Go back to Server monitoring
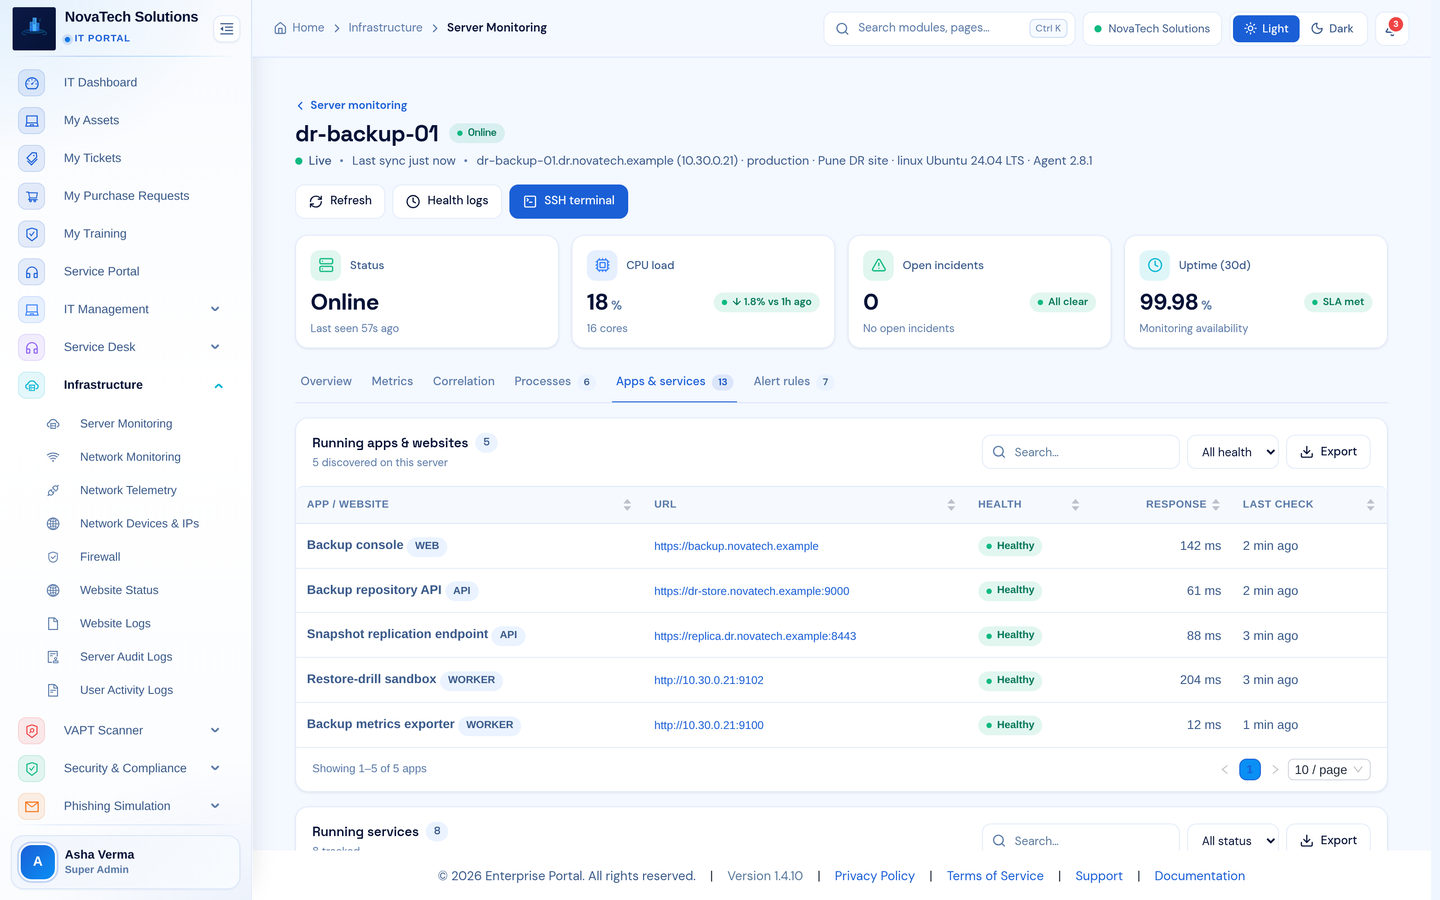The height and width of the screenshot is (900, 1440). (x=352, y=106)
